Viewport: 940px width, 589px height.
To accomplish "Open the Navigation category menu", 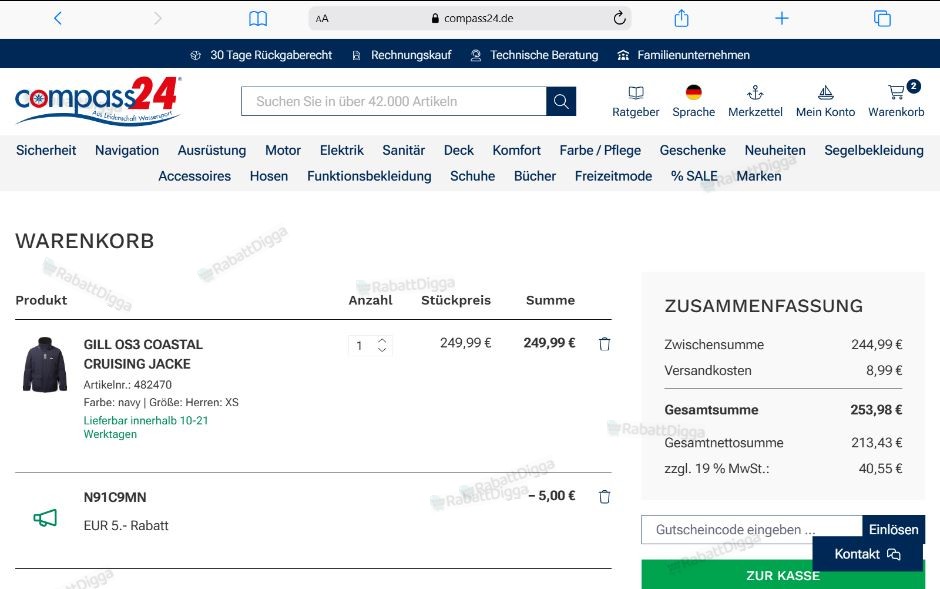I will point(127,150).
